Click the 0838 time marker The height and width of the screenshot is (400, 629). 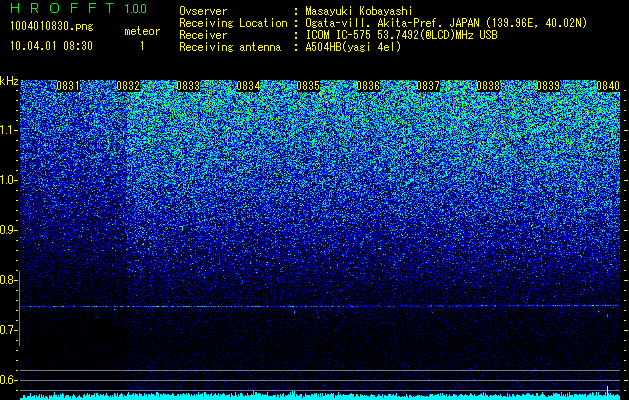tap(488, 86)
